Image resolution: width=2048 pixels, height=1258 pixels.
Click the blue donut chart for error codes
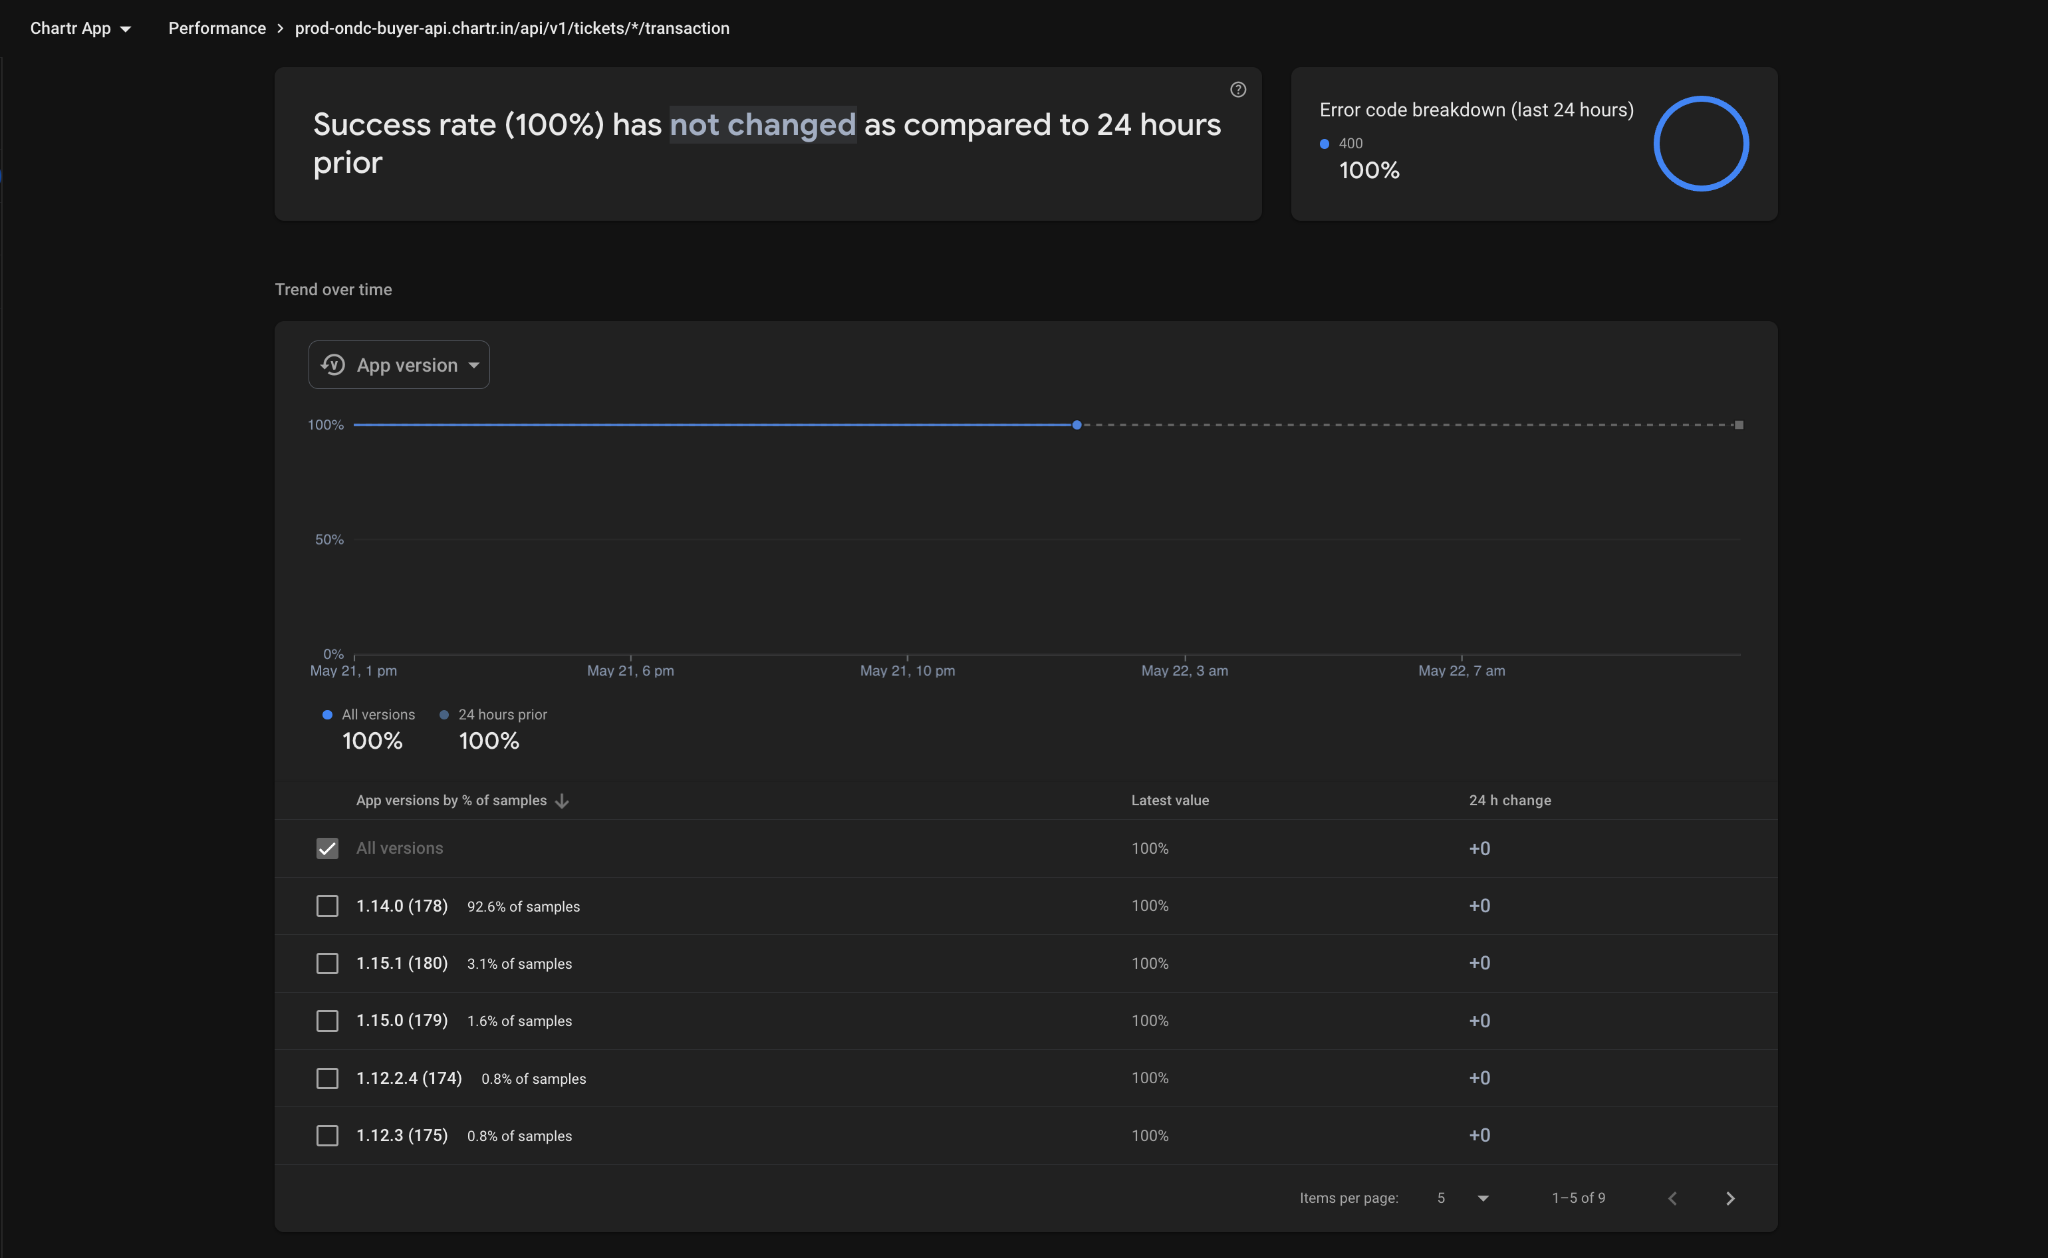pos(1700,144)
